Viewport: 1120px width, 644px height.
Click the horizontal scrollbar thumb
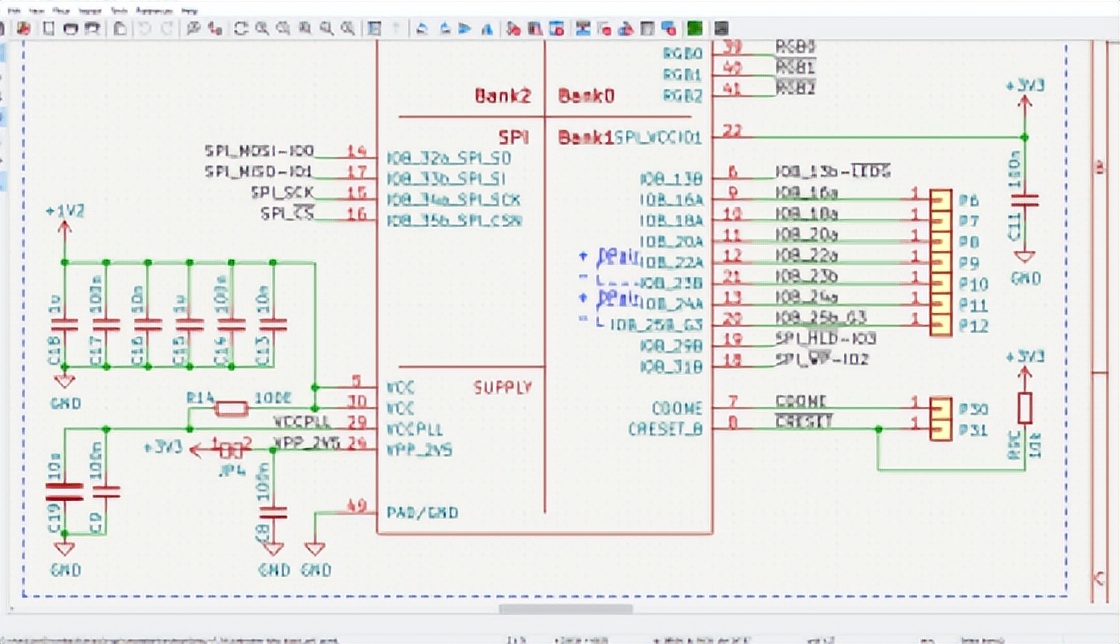[x=565, y=609]
